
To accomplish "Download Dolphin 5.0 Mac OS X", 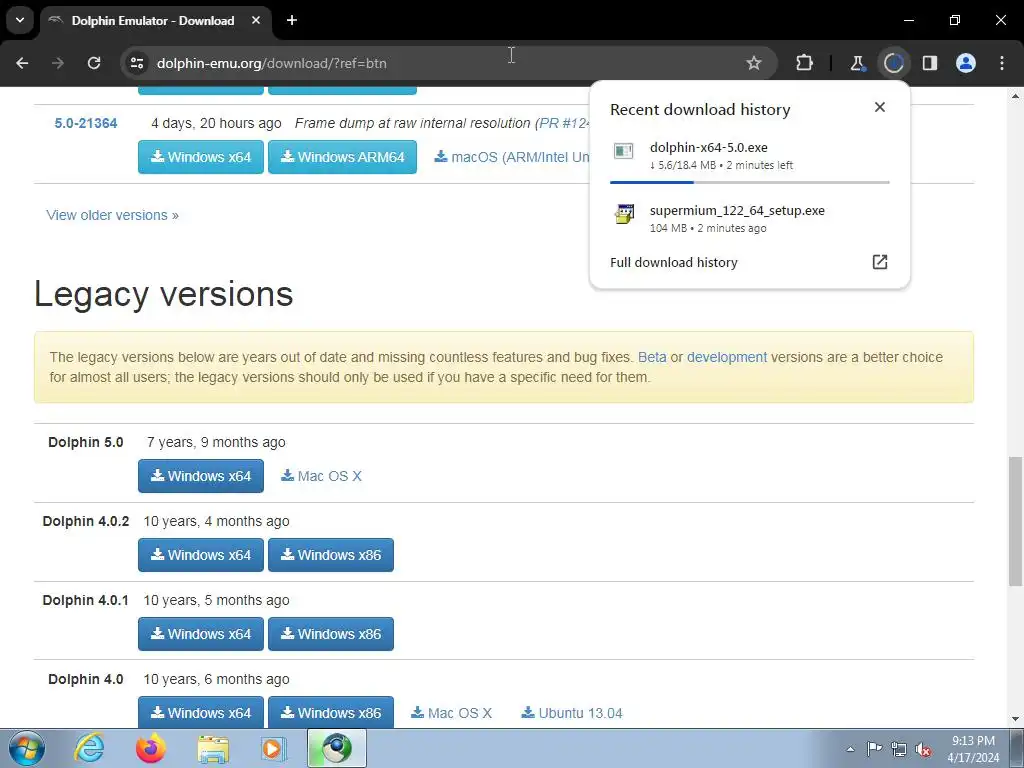I will pos(321,476).
